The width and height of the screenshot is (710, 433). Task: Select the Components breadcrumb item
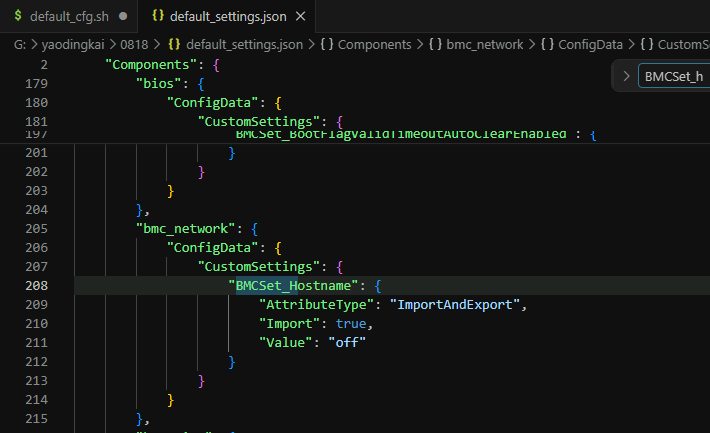366,44
